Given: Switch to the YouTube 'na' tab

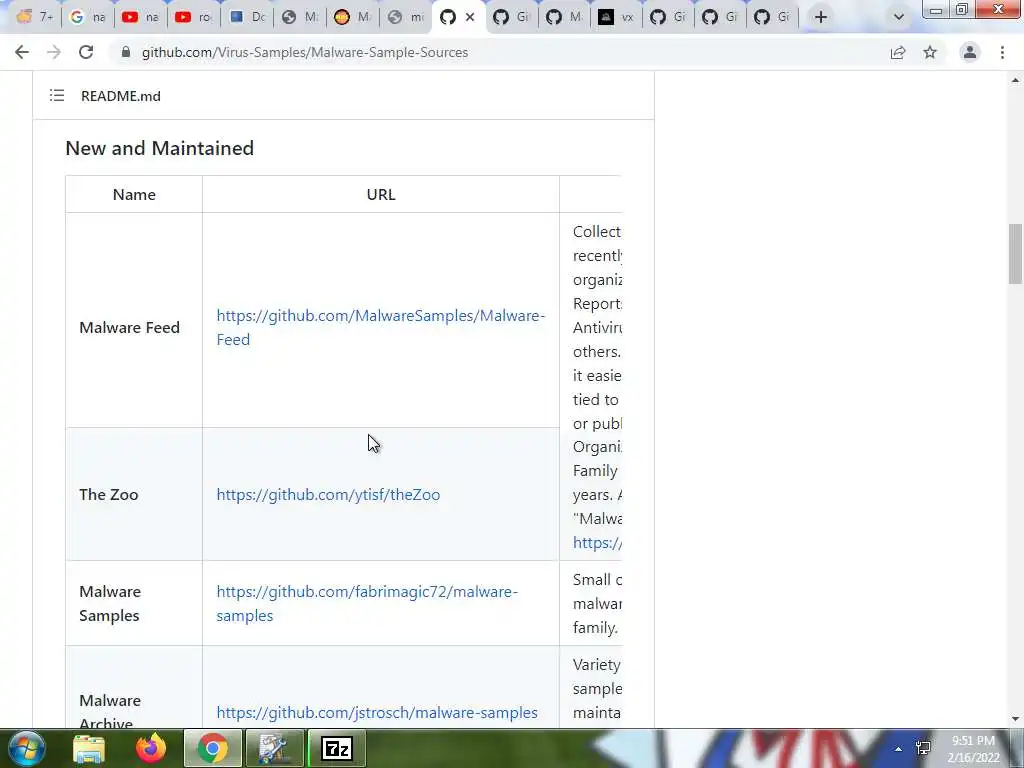Looking at the screenshot, I should click(140, 17).
